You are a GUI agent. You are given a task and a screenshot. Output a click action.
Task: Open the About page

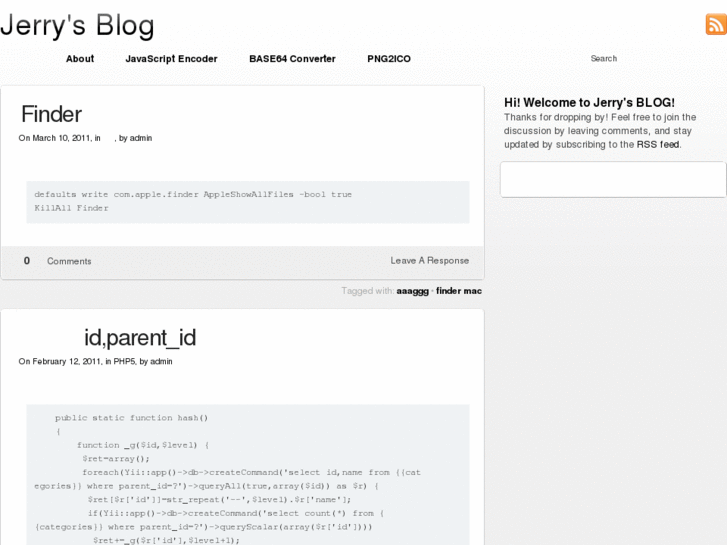(x=80, y=59)
